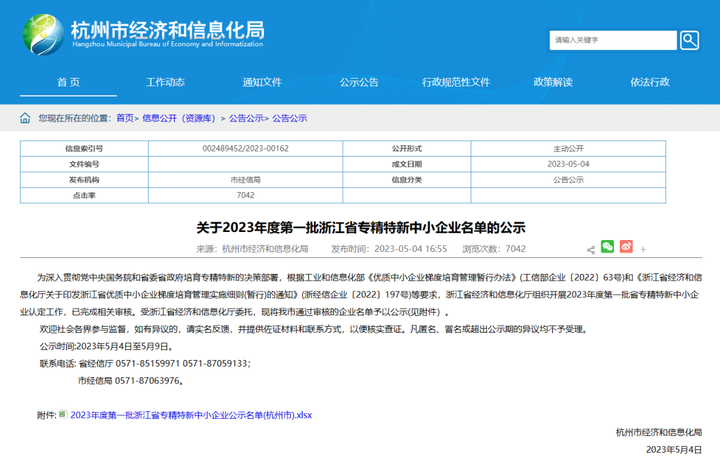The height and width of the screenshot is (472, 720).
Task: Download the 2023 enterprise list xlsx attachment
Action: coord(190,414)
